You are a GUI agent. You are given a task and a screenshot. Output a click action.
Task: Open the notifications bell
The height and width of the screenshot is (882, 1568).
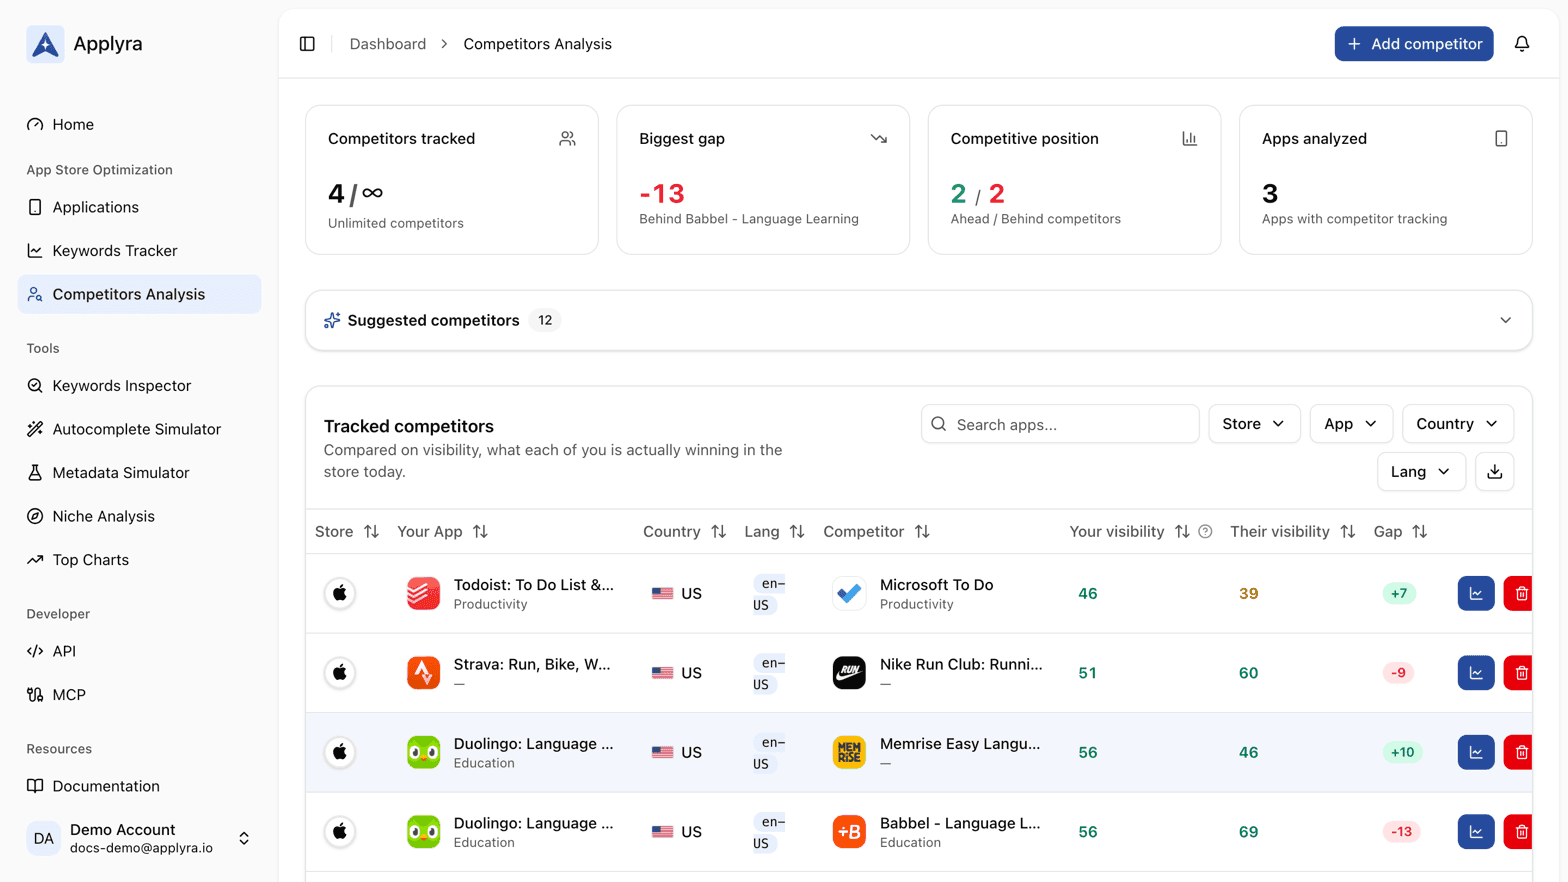pyautogui.click(x=1521, y=44)
